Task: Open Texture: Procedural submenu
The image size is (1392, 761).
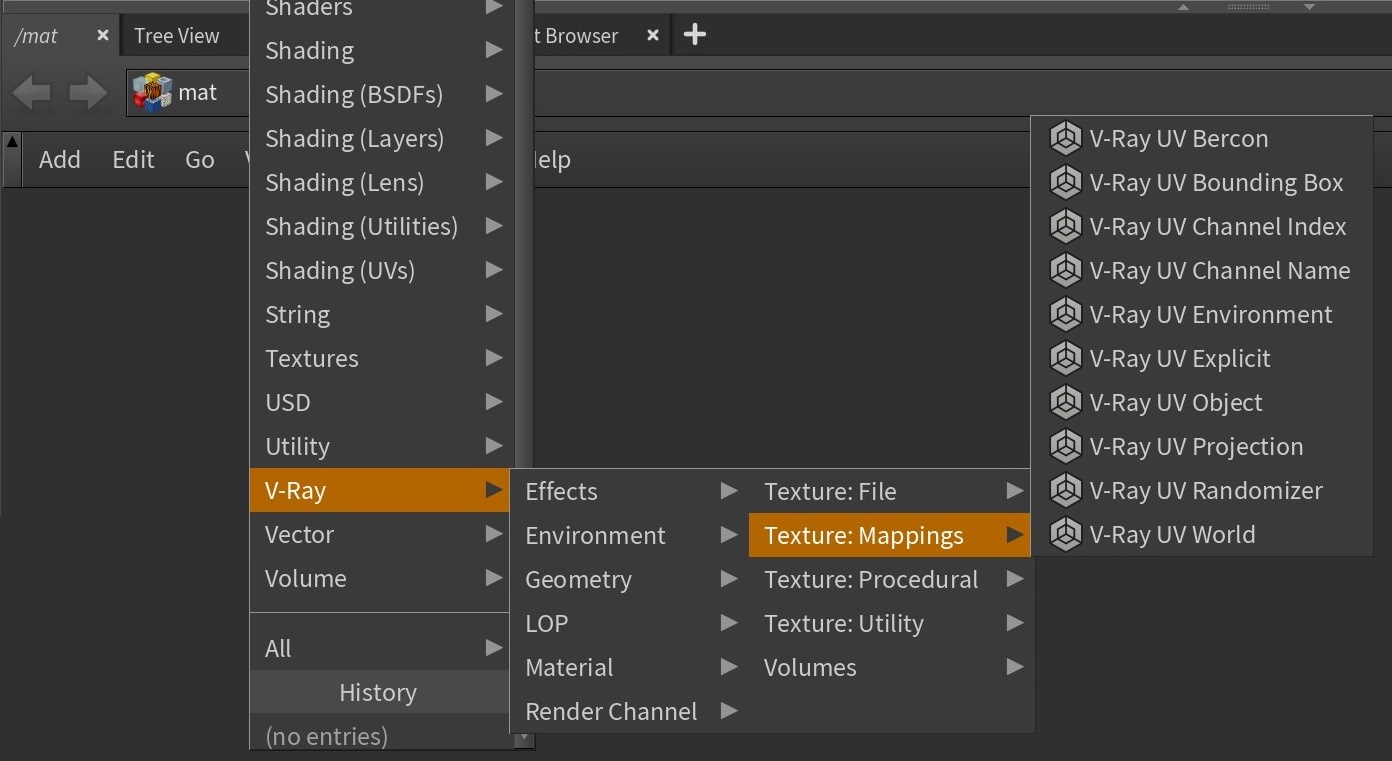Action: tap(890, 579)
